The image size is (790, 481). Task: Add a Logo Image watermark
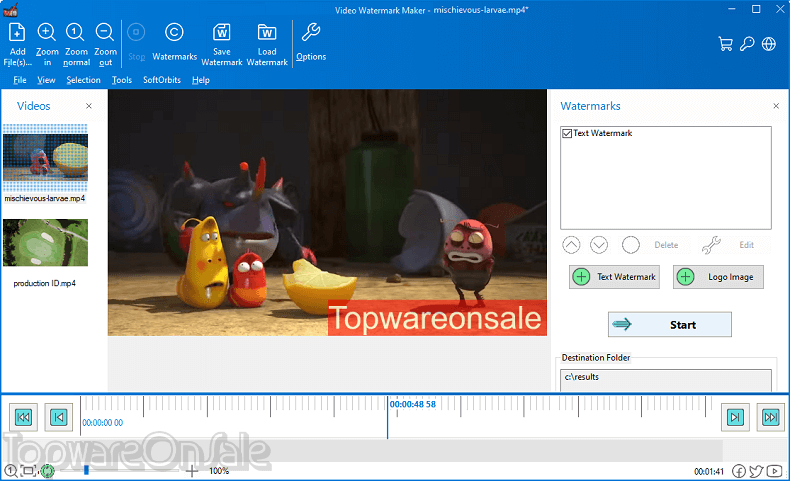(718, 277)
